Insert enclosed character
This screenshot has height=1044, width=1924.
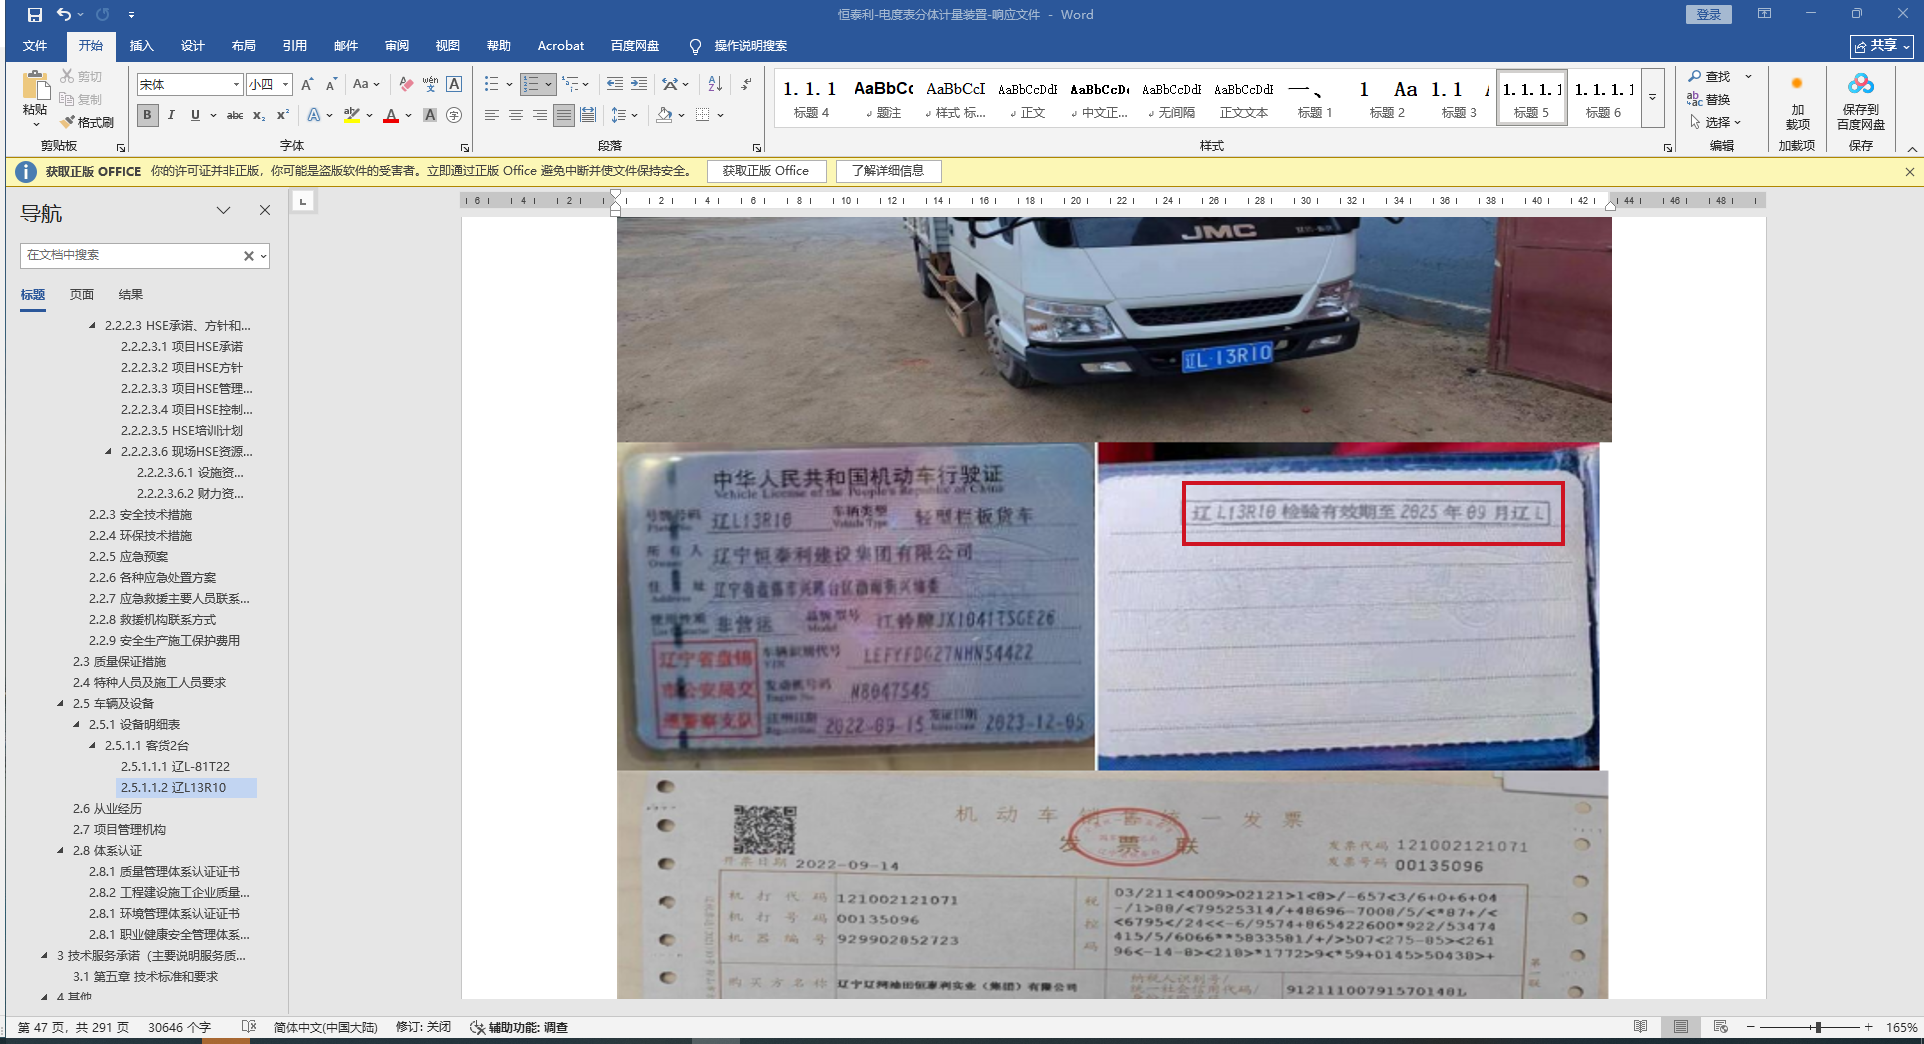pos(454,115)
